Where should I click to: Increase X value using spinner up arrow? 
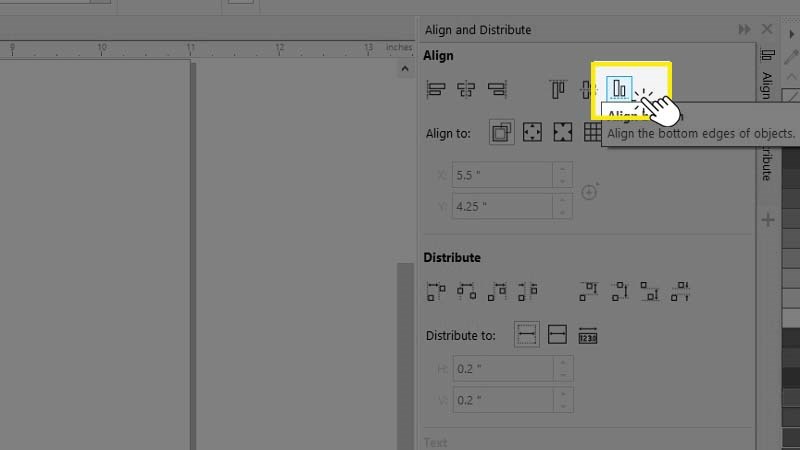[562, 169]
